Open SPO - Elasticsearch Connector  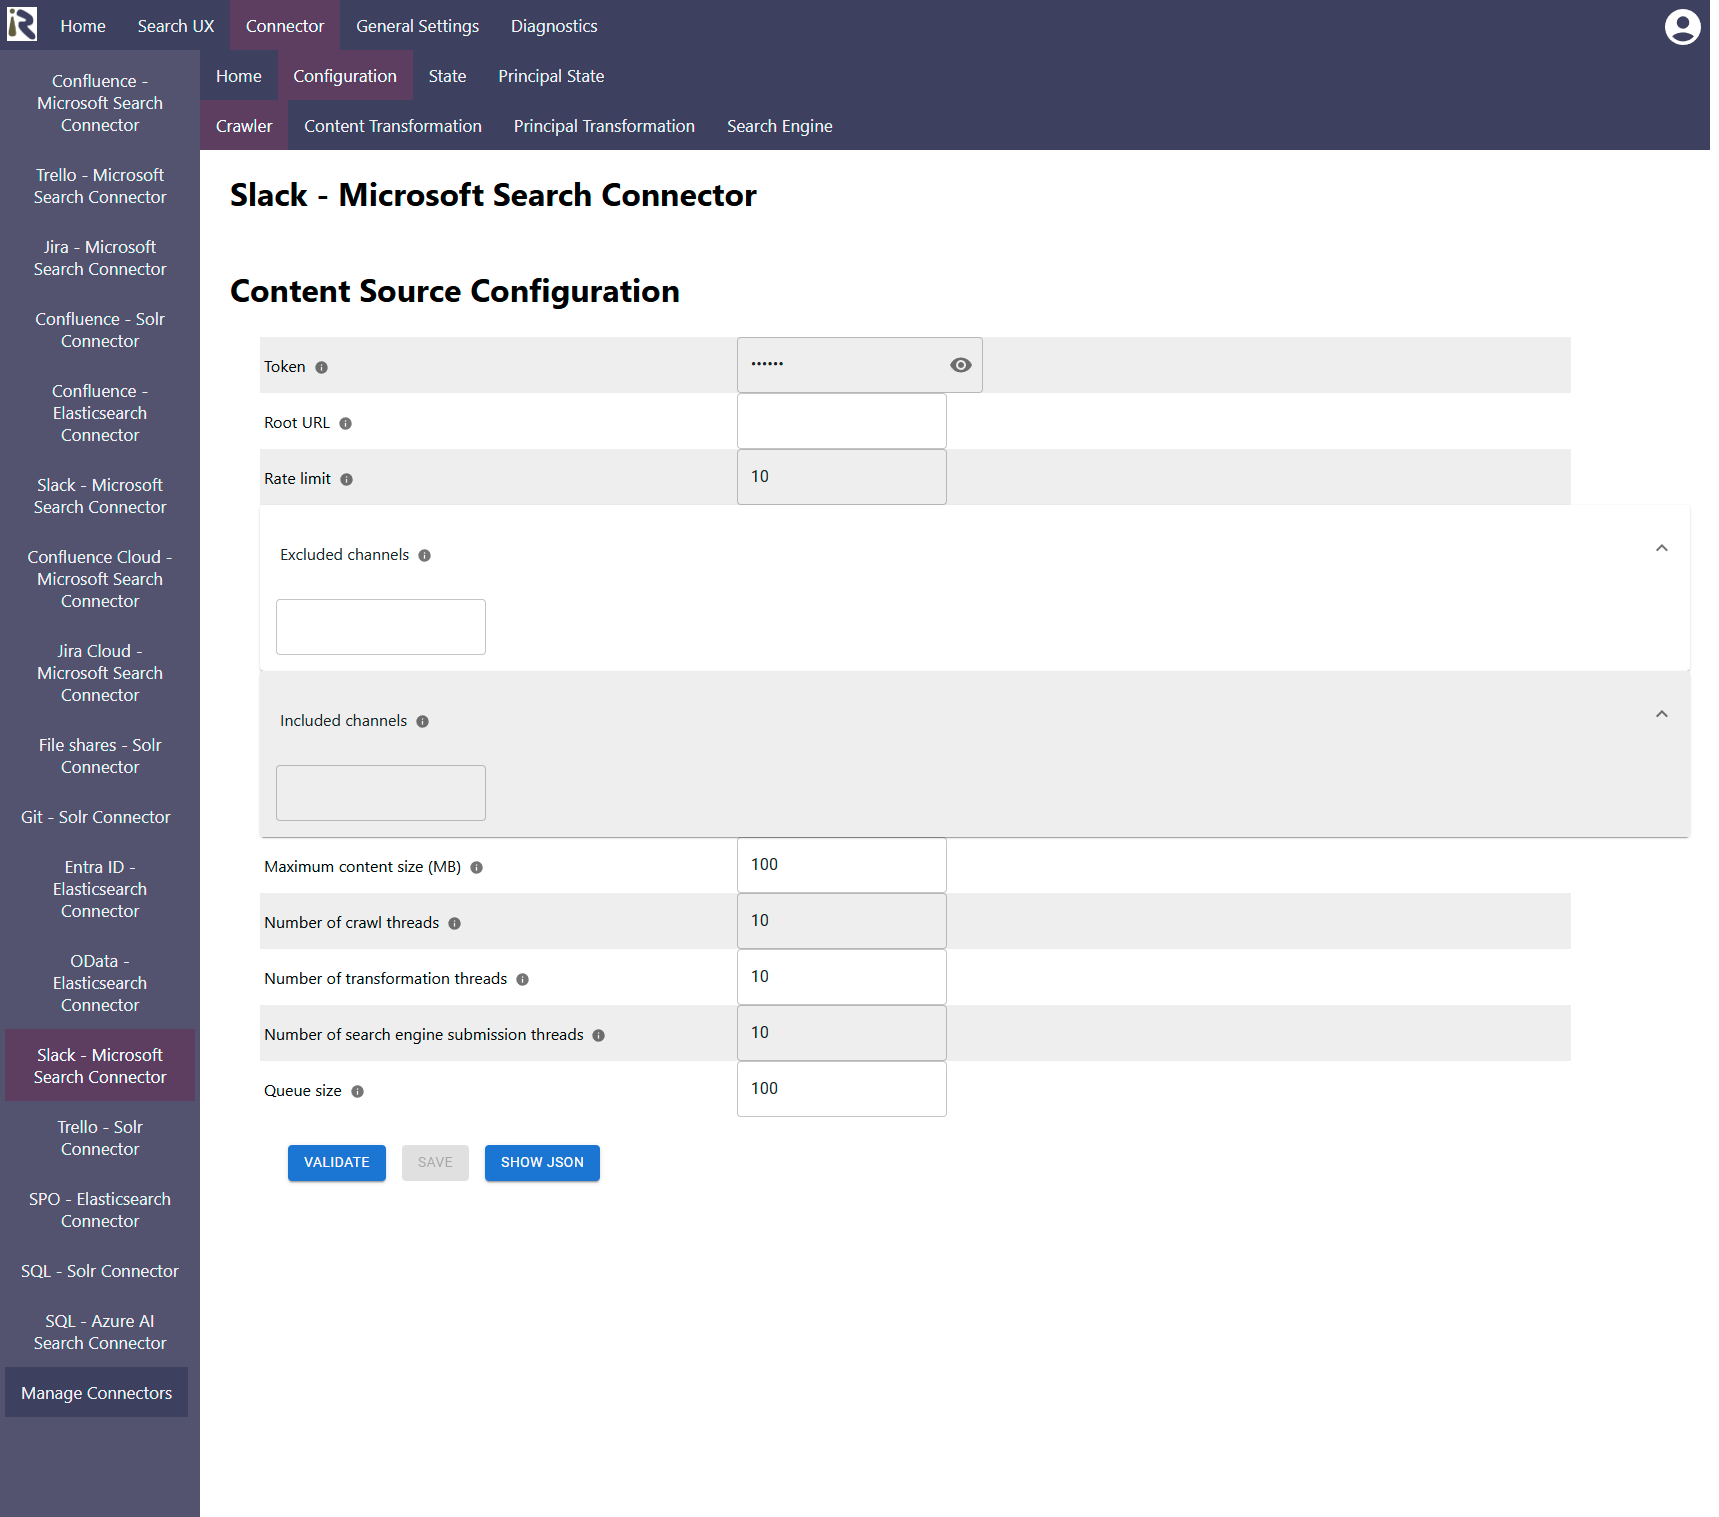(x=100, y=1210)
